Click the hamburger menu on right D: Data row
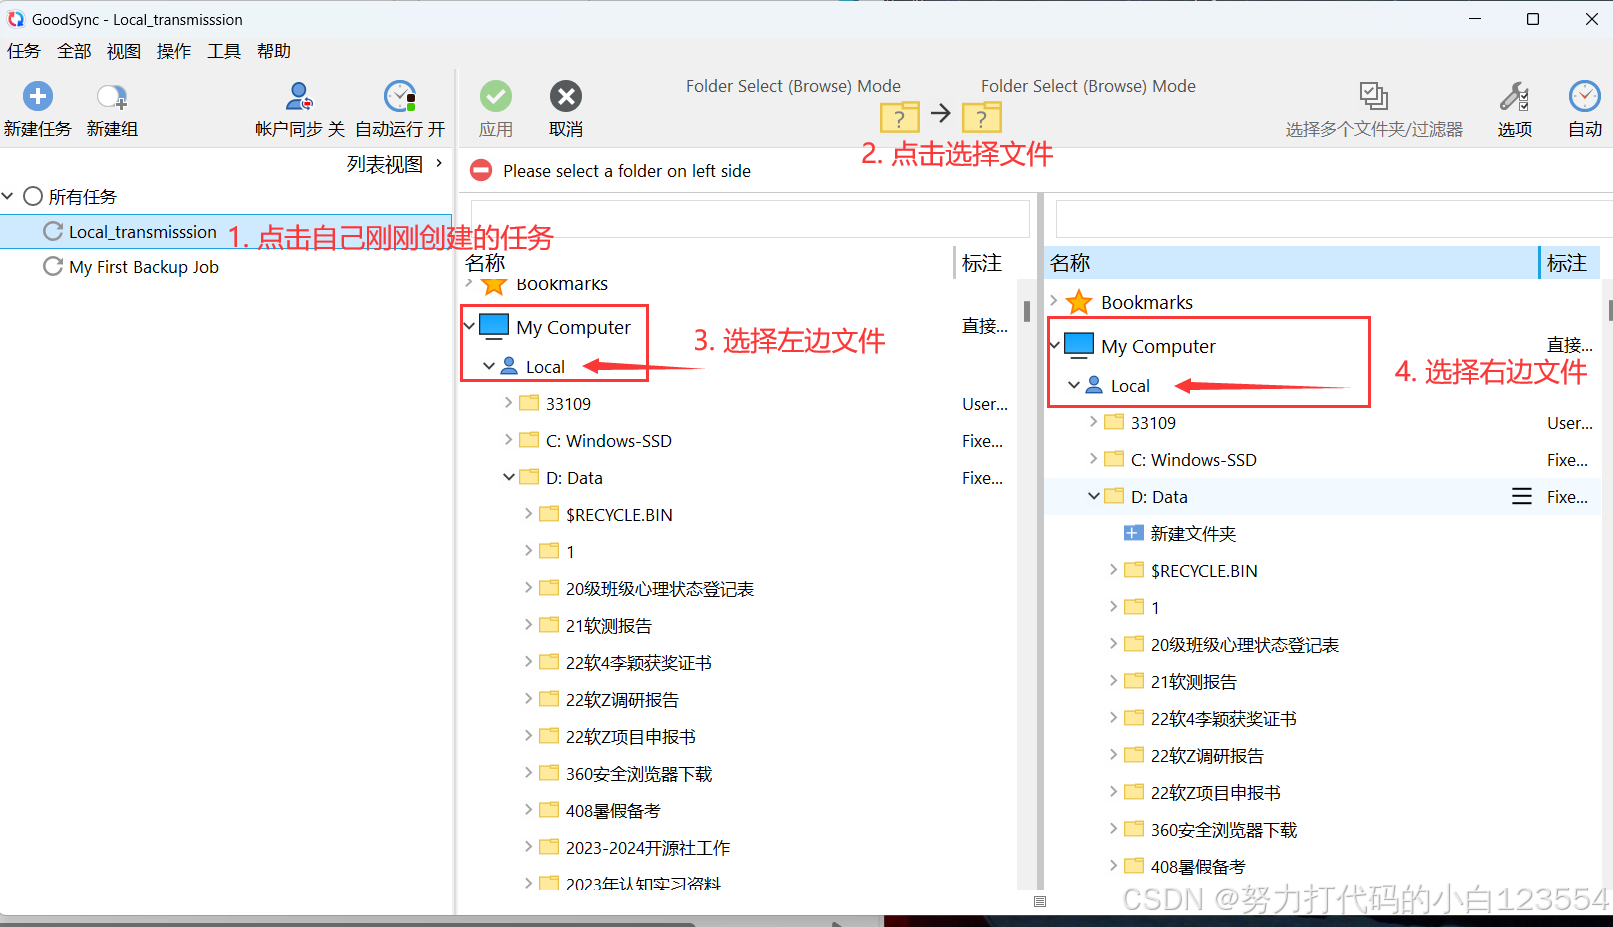This screenshot has height=927, width=1613. pos(1522,496)
